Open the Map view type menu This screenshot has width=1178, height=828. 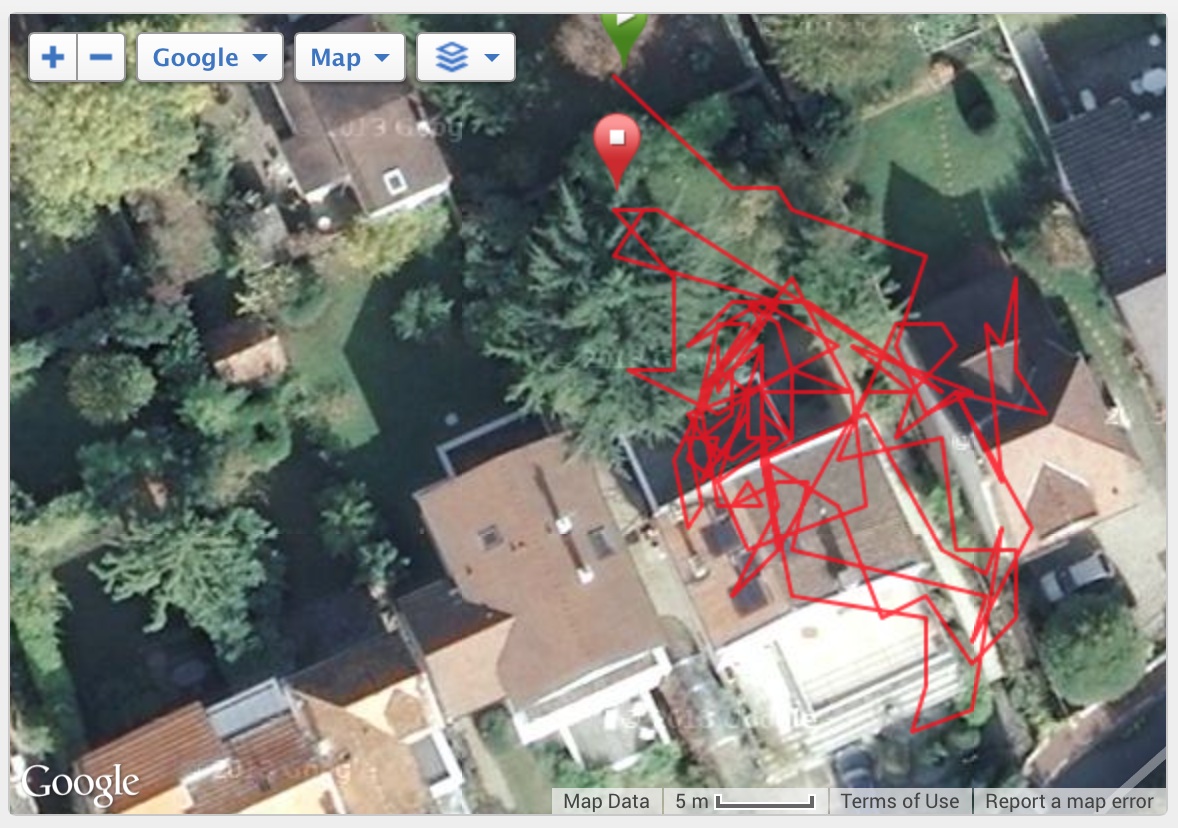pos(350,57)
